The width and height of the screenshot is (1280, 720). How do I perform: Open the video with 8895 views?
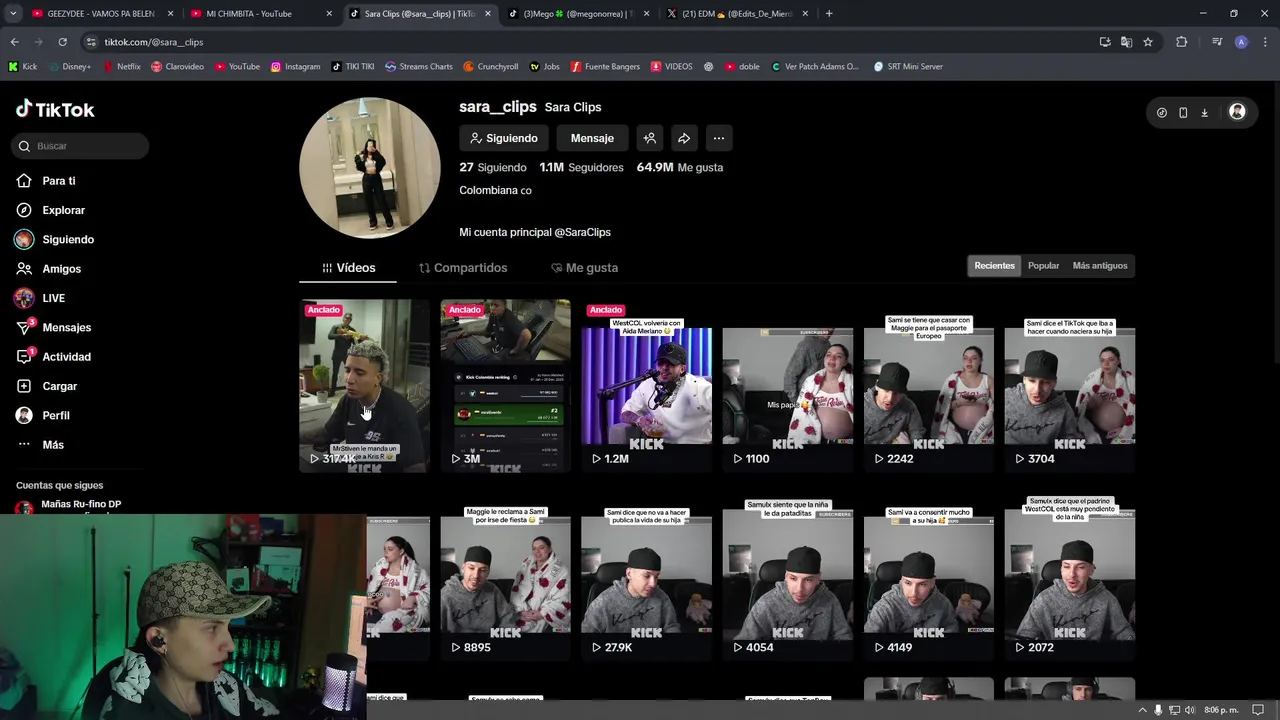coord(505,575)
